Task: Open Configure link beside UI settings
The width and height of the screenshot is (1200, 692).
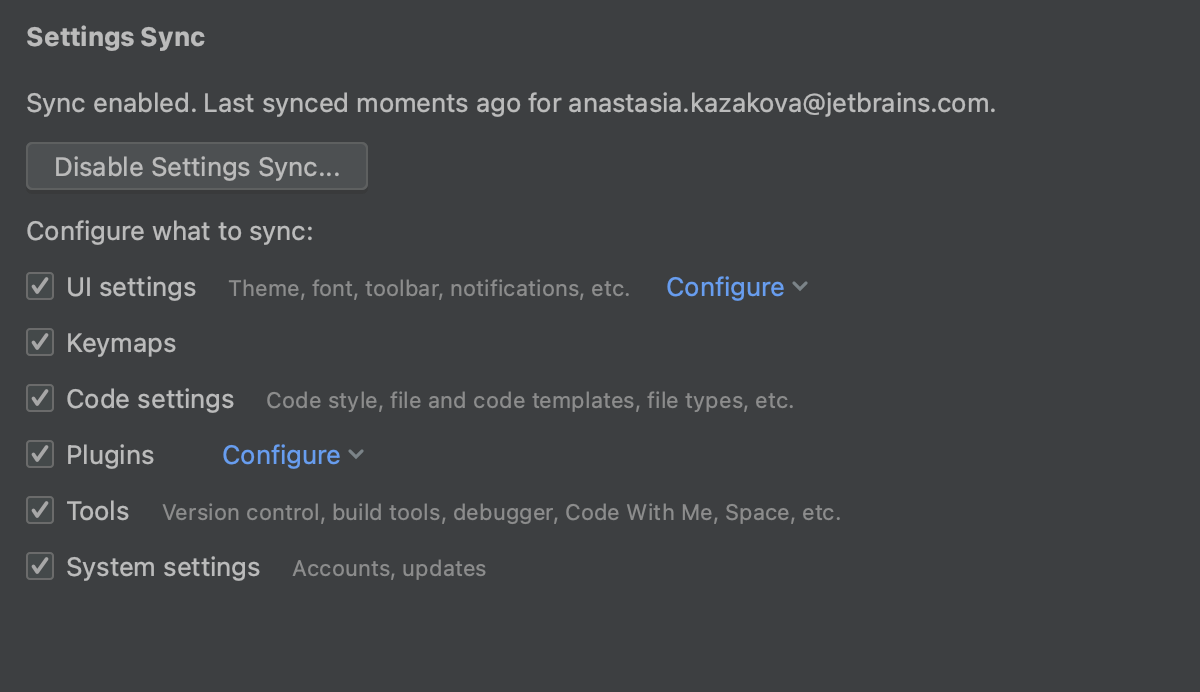Action: [x=725, y=287]
